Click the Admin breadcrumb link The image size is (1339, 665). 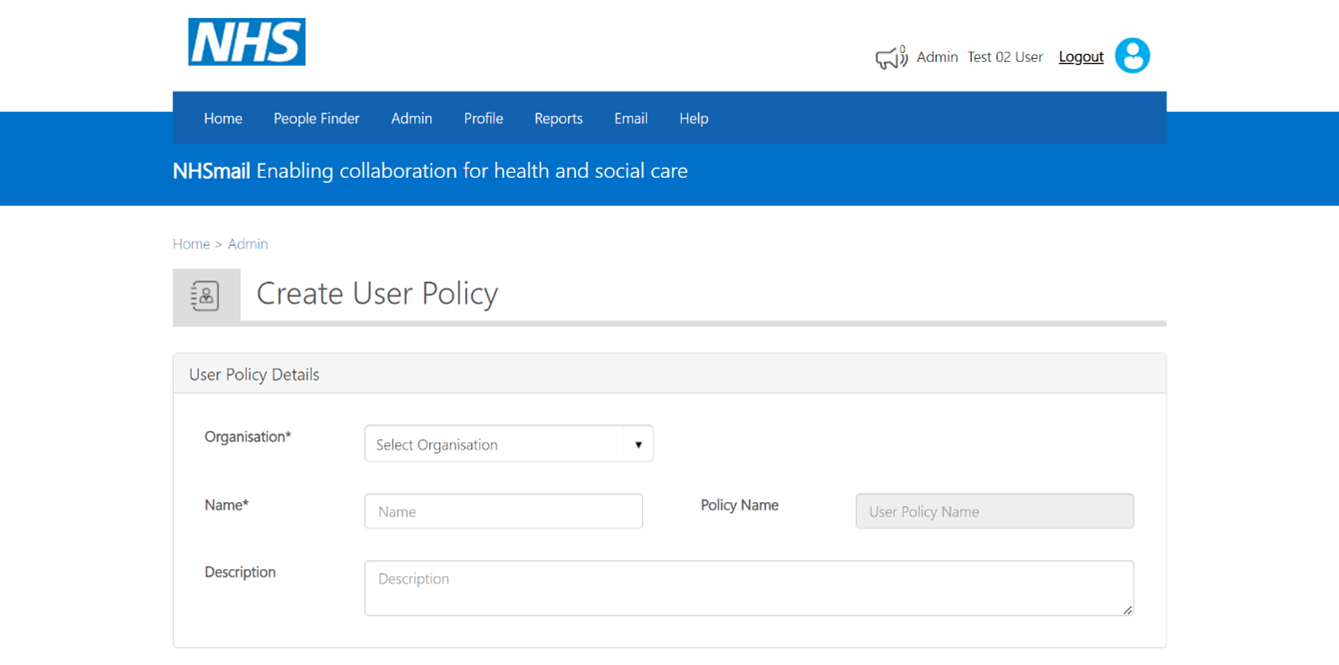[248, 244]
